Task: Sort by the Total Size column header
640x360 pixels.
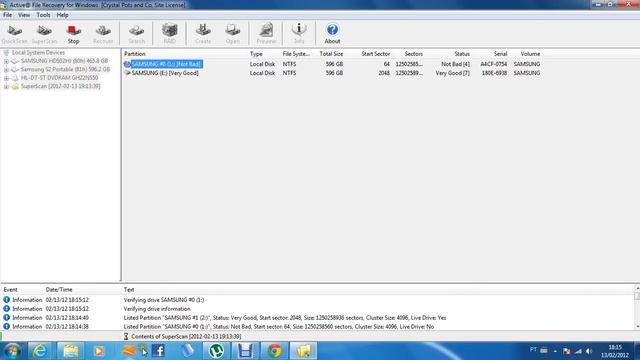Action: tap(331, 54)
